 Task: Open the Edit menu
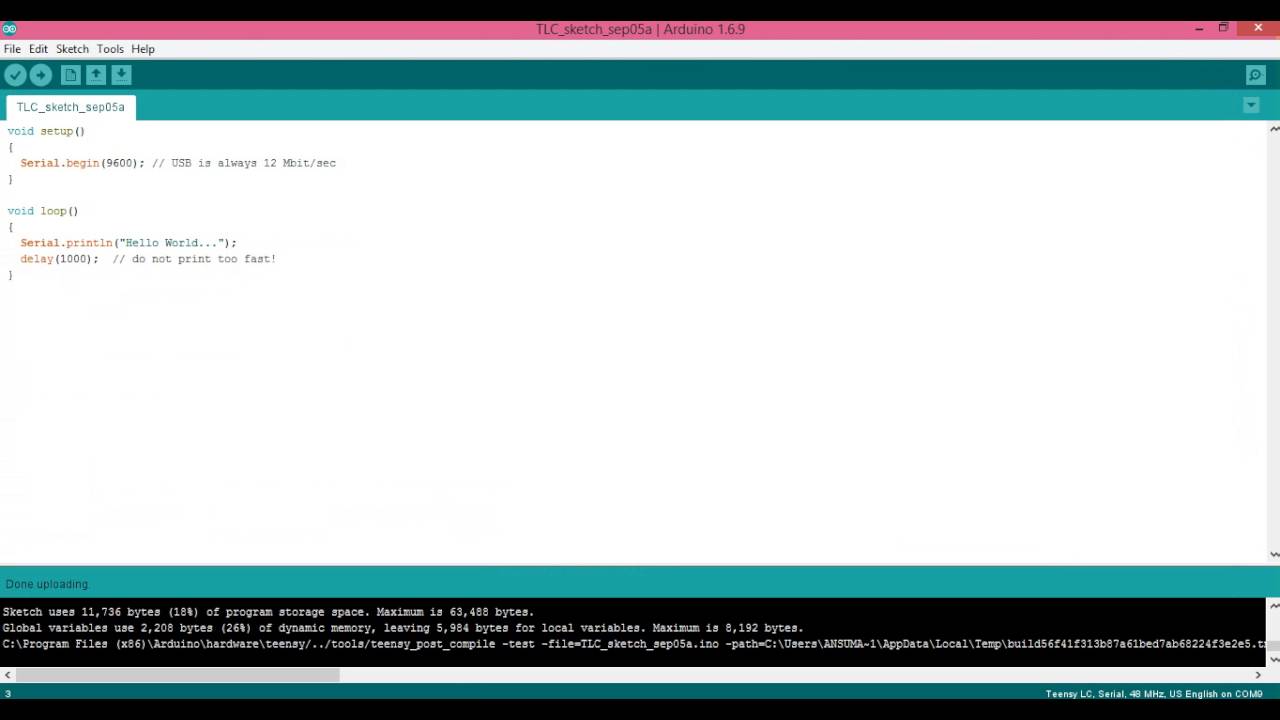pyautogui.click(x=38, y=49)
